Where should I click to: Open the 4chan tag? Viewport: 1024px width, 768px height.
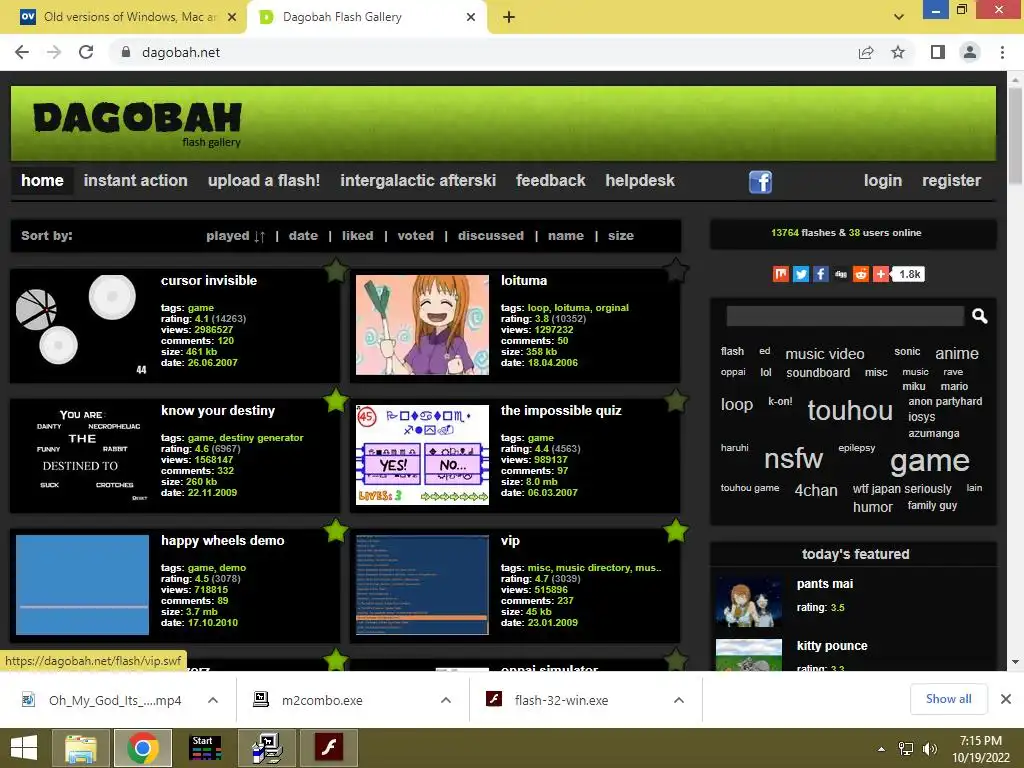pyautogui.click(x=816, y=490)
